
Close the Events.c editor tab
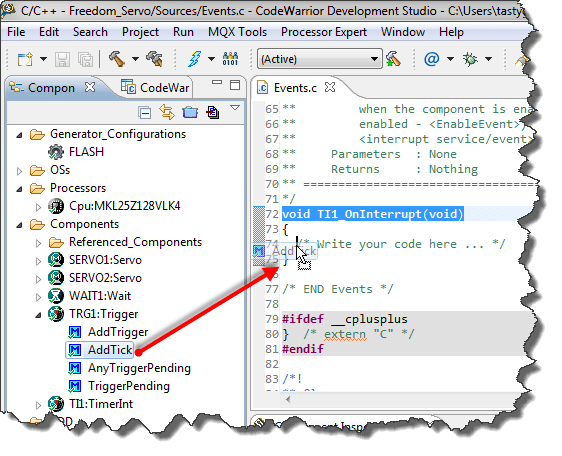(x=330, y=87)
